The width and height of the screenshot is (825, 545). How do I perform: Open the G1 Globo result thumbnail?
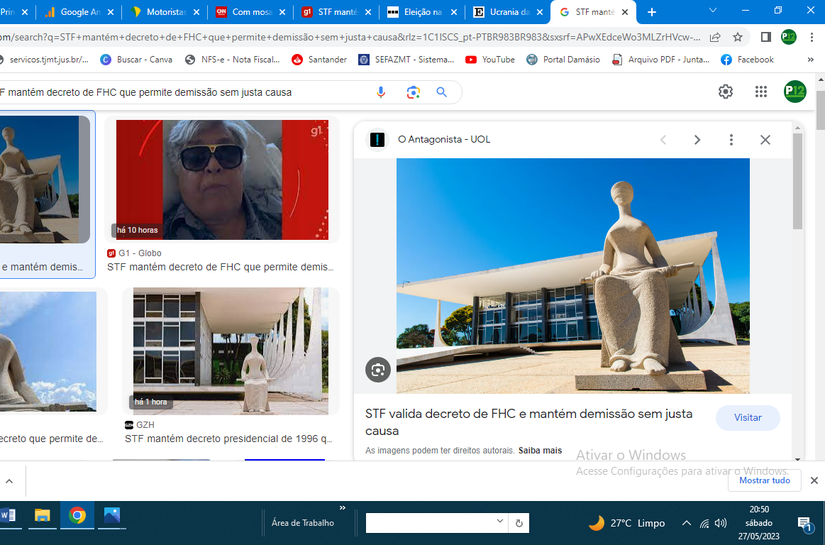tap(222, 180)
